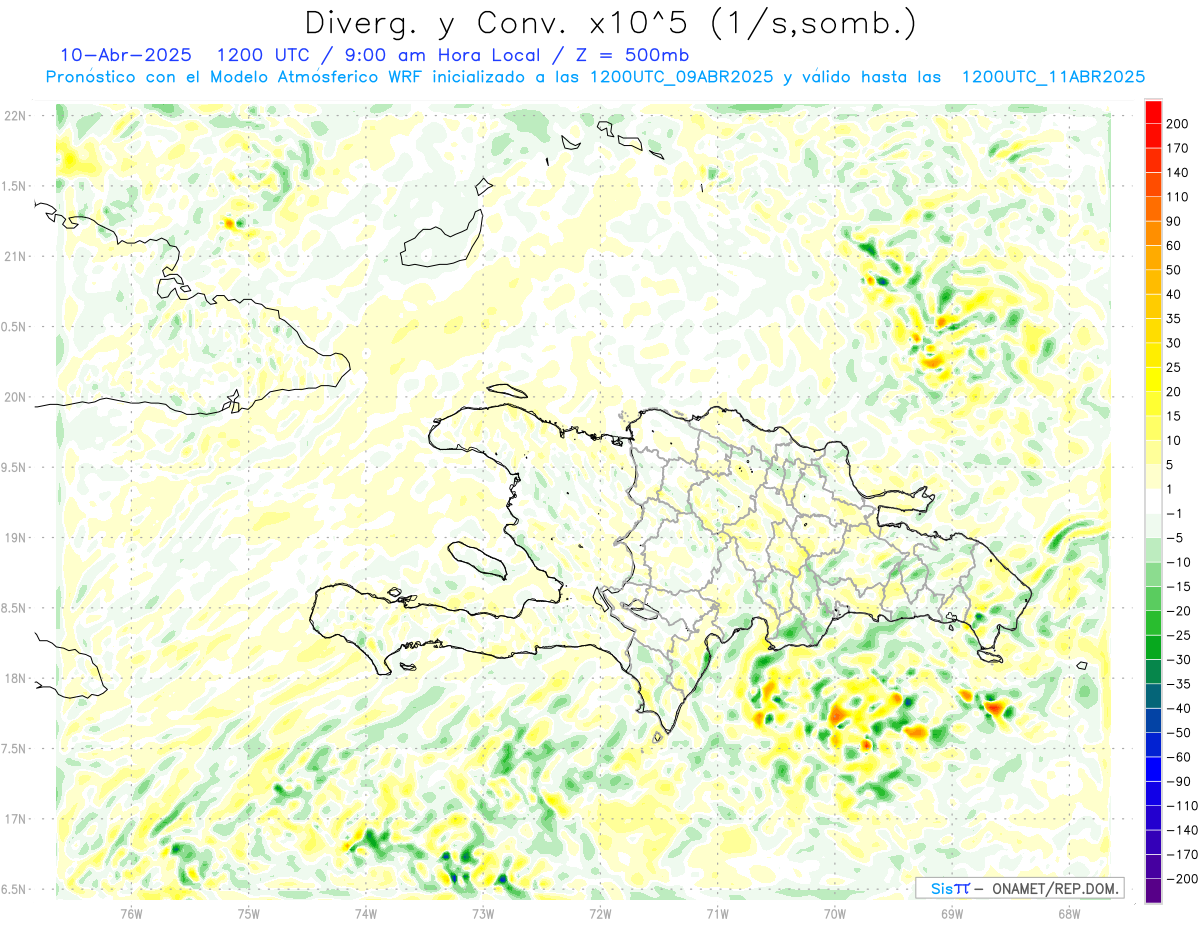Click the '1200UTC_09ABR2025' initialization time text
The height and width of the screenshot is (927, 1200).
pyautogui.click(x=682, y=77)
